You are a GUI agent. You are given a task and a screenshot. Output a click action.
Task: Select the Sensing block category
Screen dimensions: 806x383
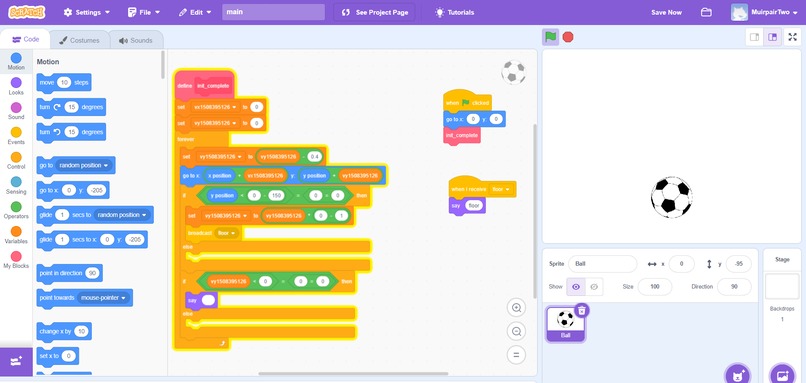[x=16, y=185]
